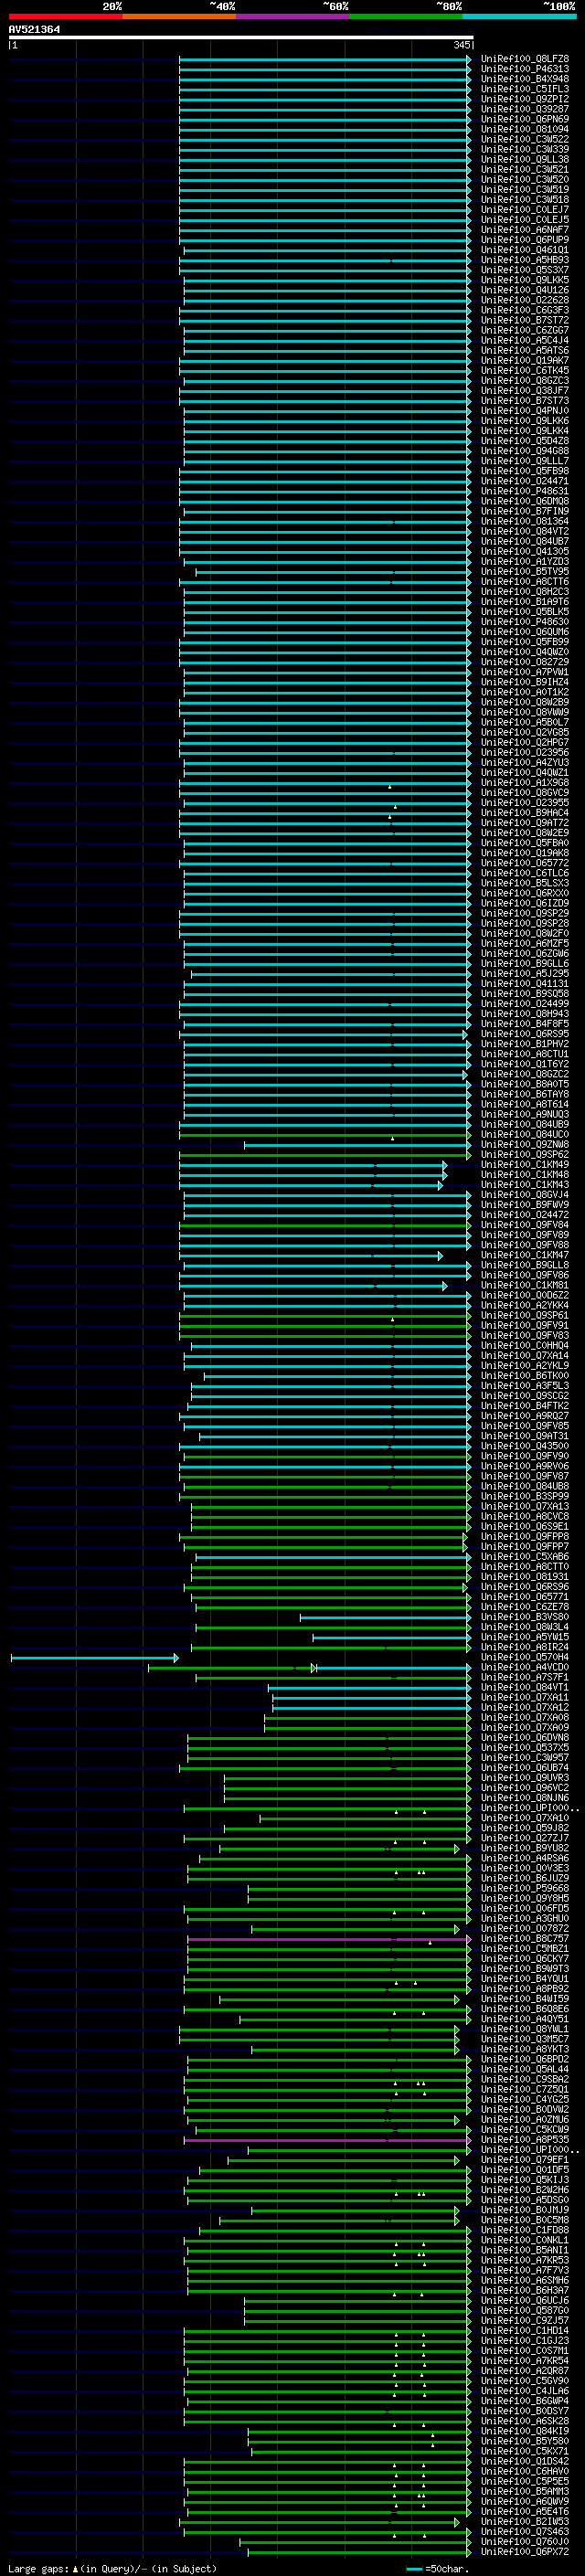
Task: Select the AV521364 query label
Action: point(34,30)
